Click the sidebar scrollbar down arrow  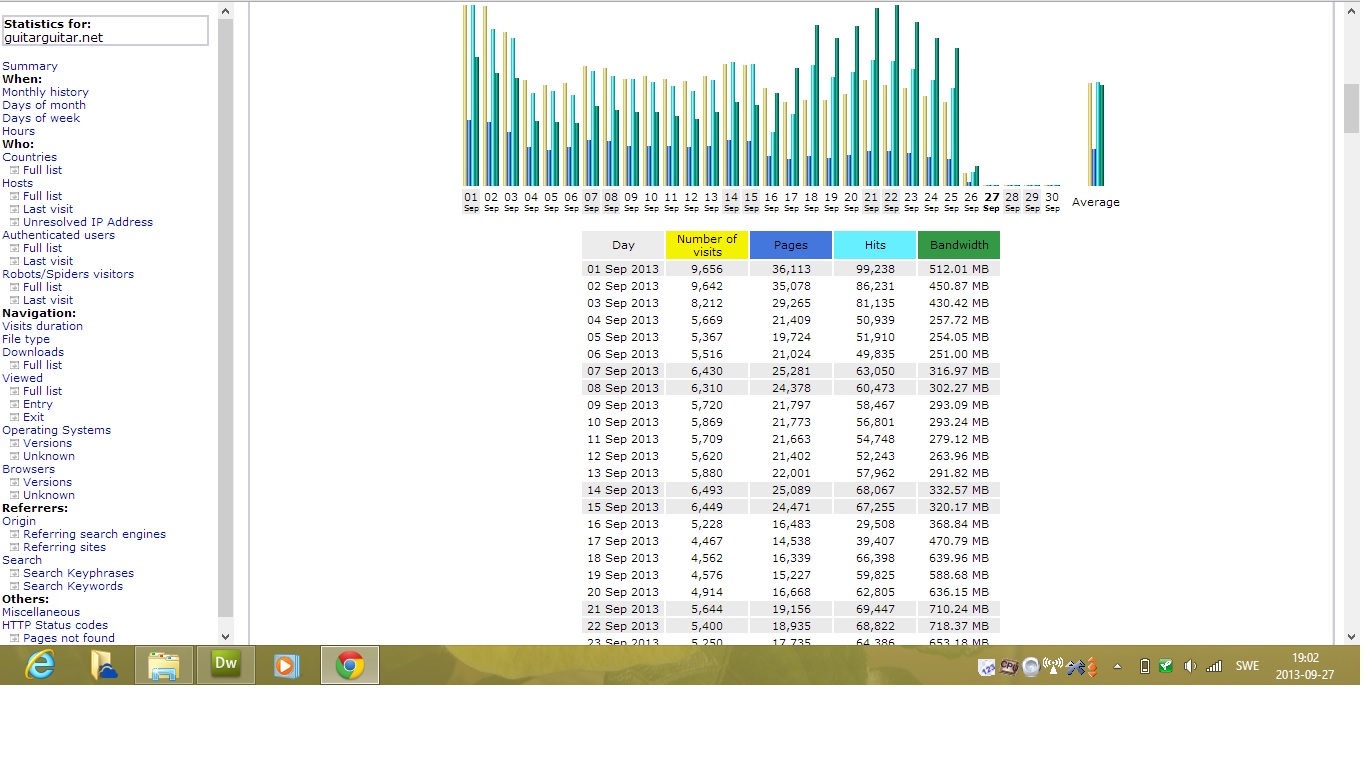225,637
